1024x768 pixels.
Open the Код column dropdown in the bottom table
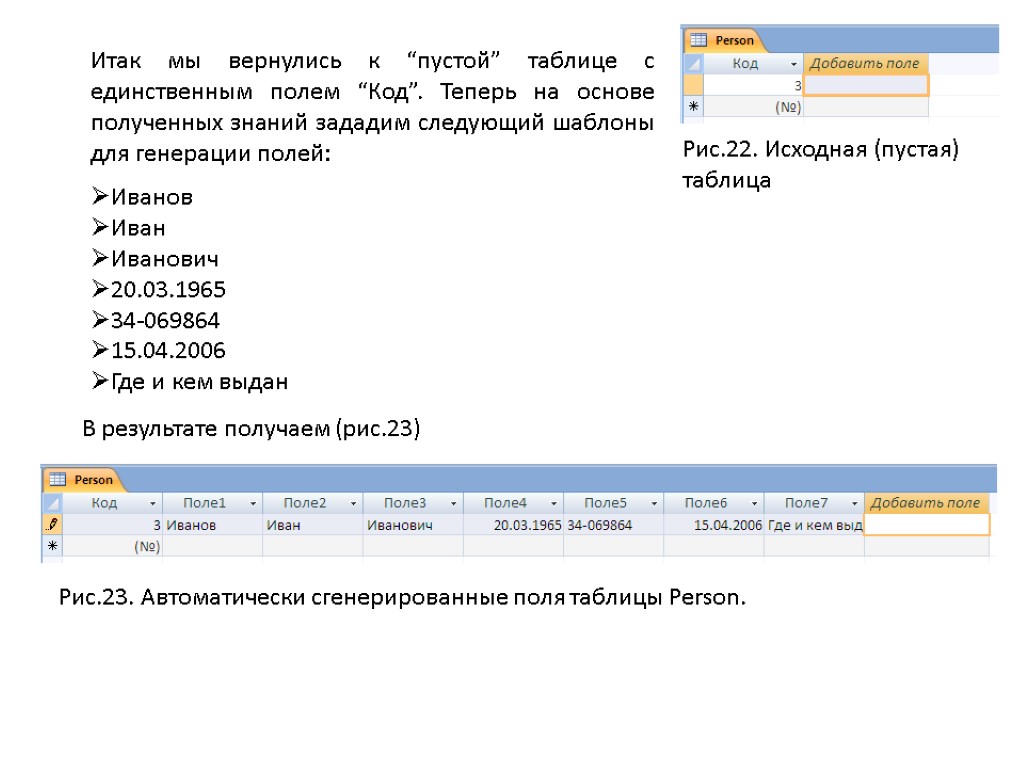tap(153, 504)
